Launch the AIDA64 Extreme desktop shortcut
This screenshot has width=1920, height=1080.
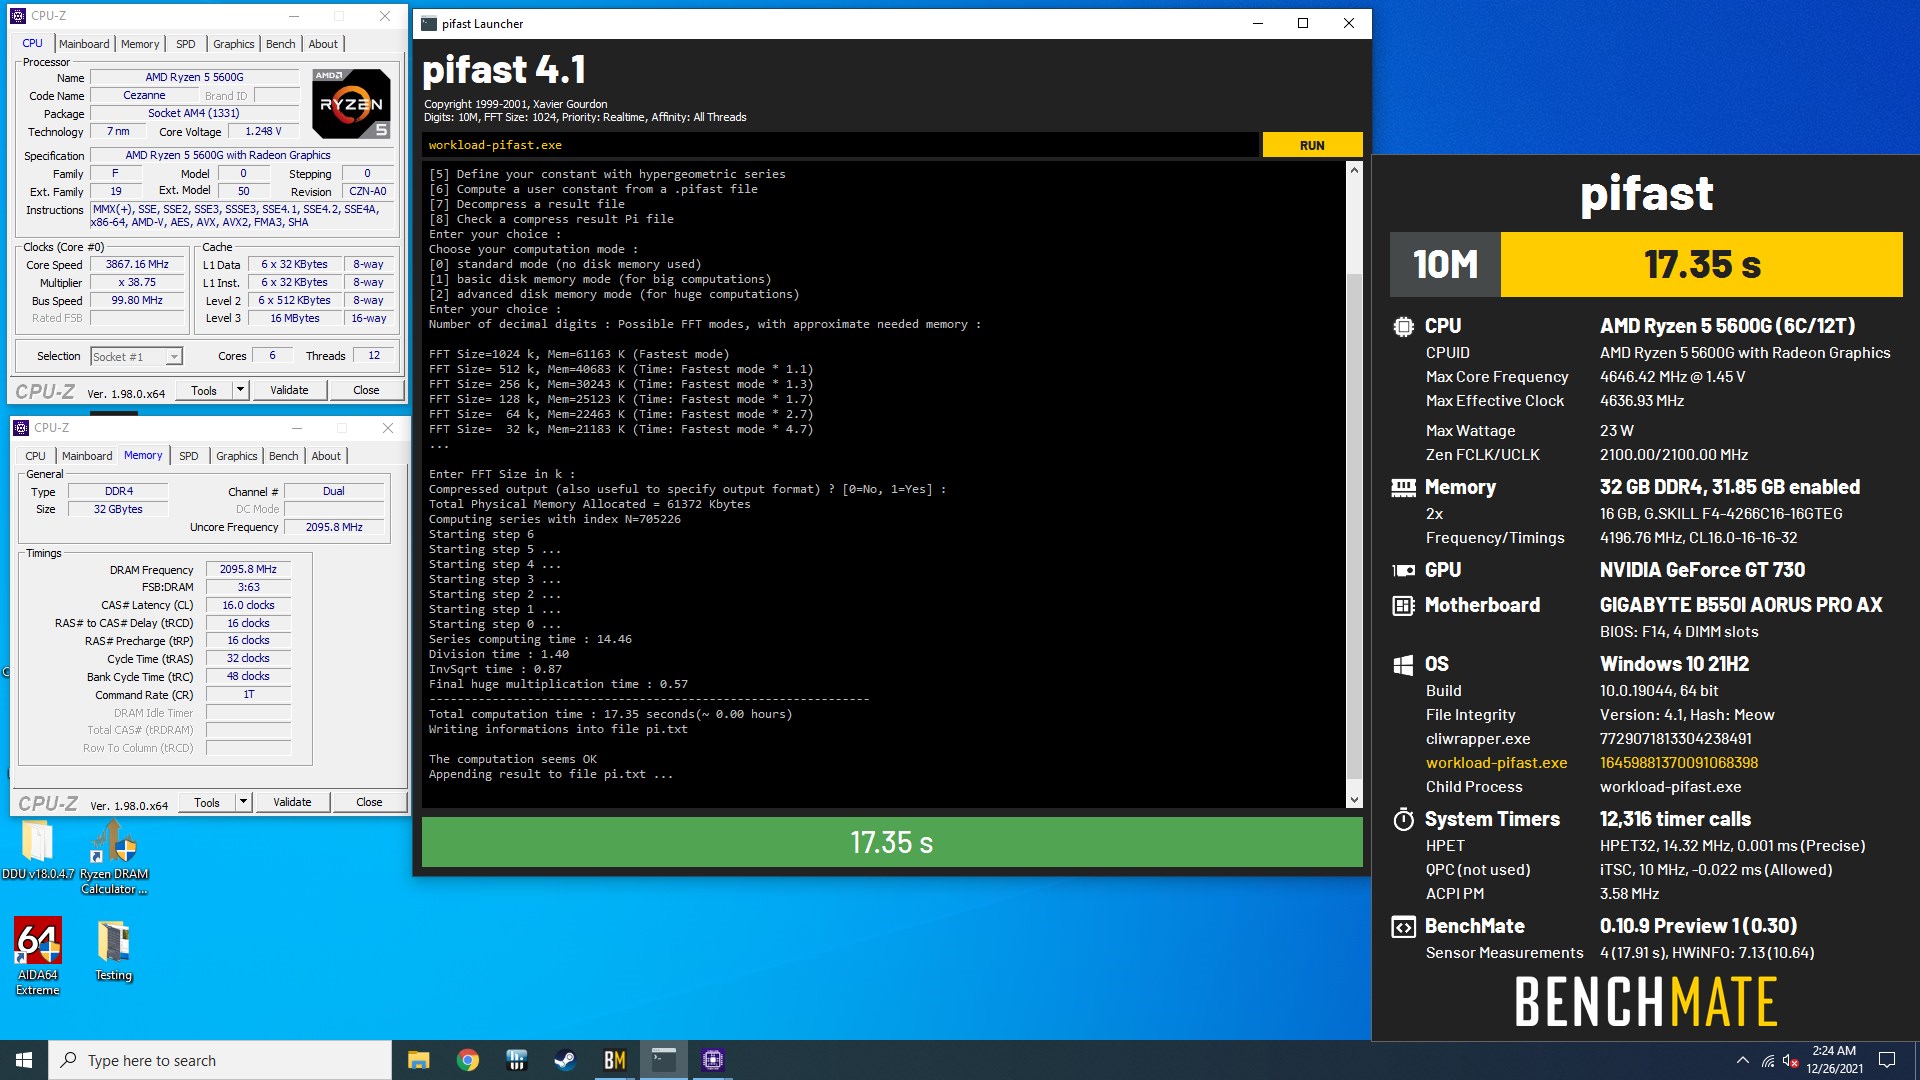(38, 956)
